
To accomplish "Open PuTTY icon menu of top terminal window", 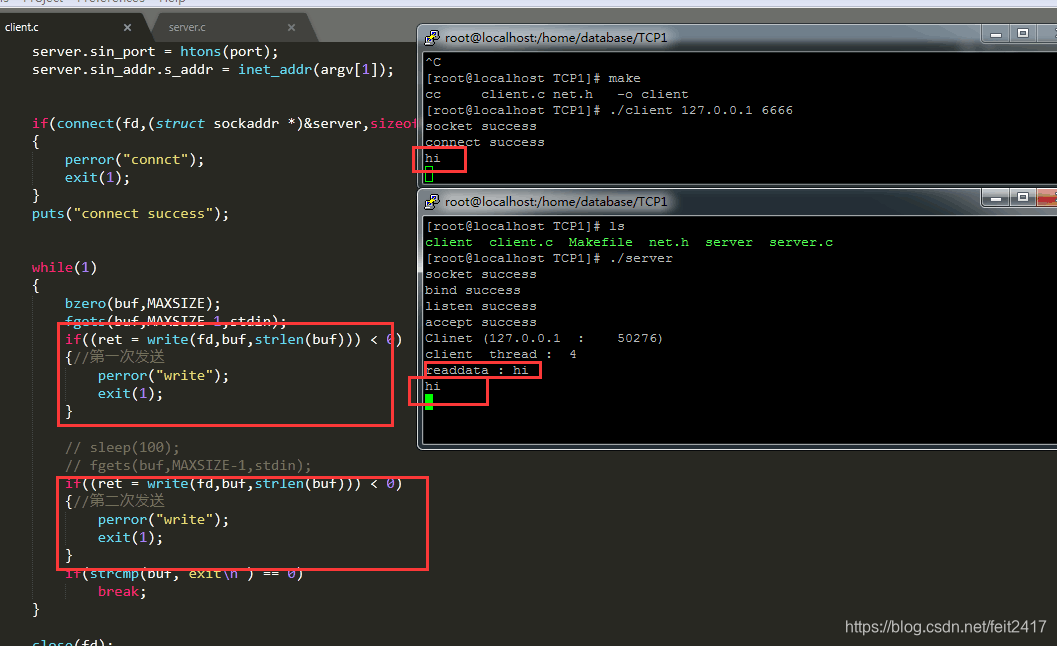I will click(x=431, y=38).
